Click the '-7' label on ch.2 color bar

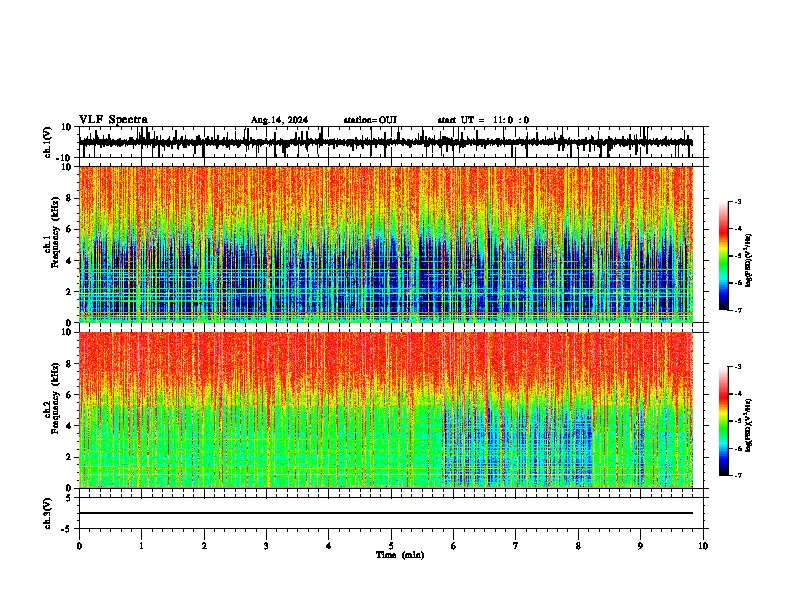[737, 475]
